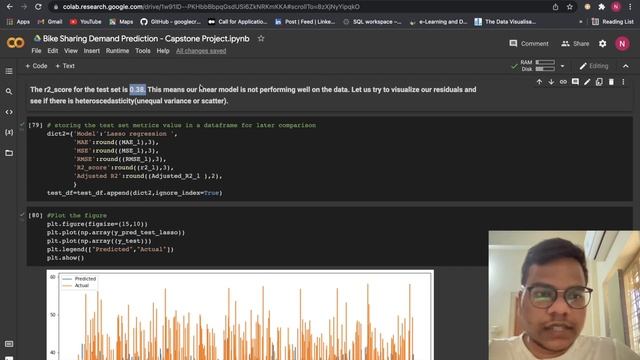Reload the Colab page
Viewport: 640px width, 360px height.
pyautogui.click(x=38, y=7)
